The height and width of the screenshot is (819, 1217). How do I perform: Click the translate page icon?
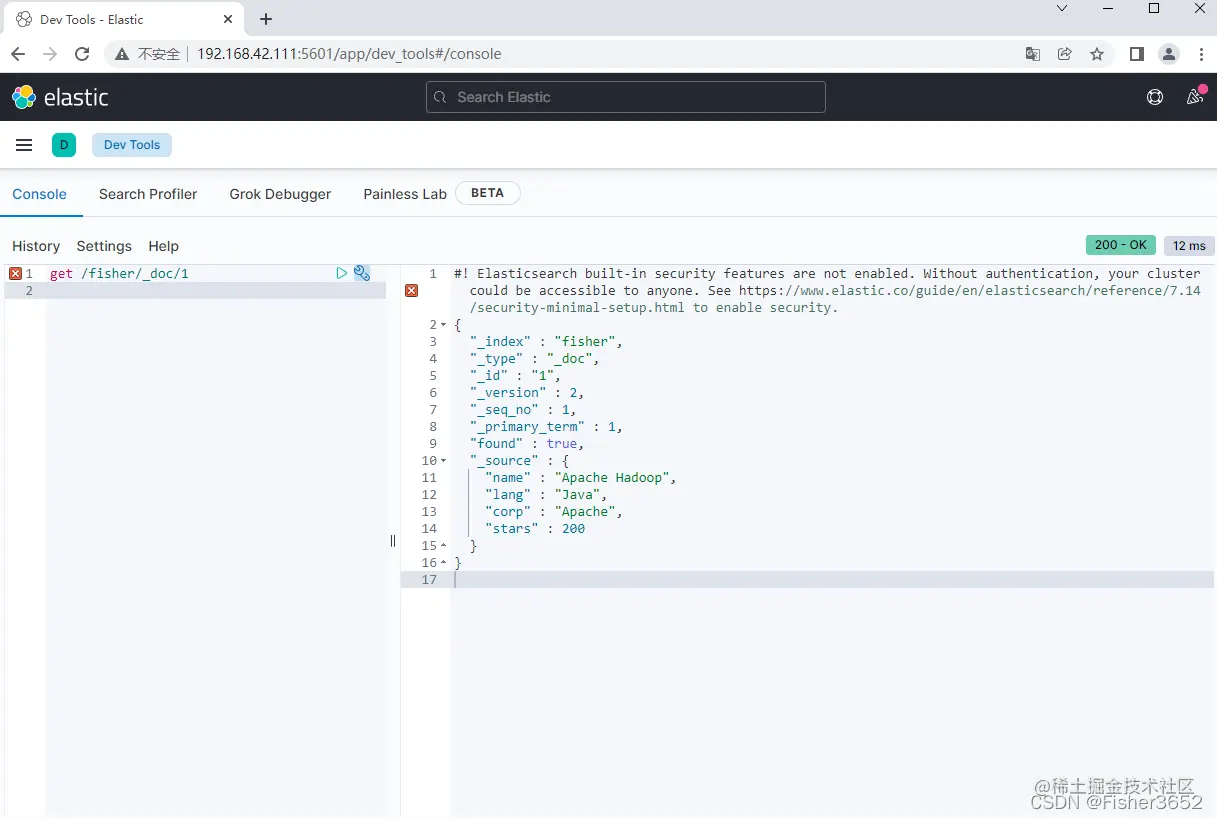click(1033, 54)
